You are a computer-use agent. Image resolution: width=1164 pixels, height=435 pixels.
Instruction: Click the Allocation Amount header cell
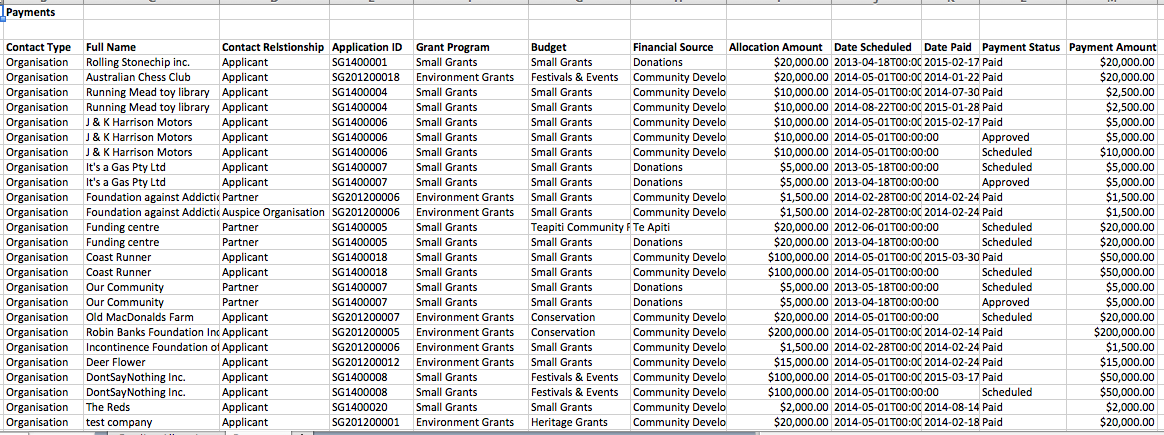click(776, 47)
